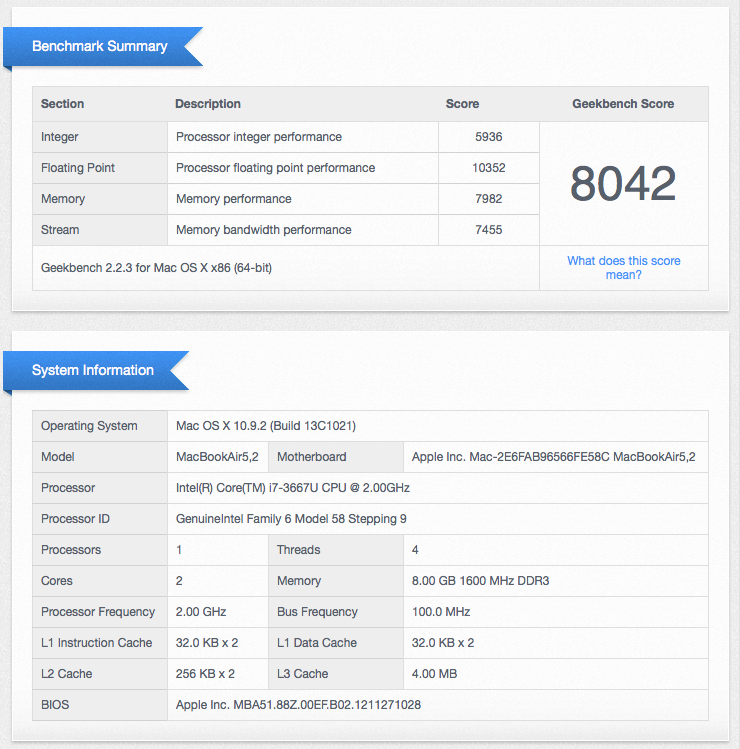Viewport: 740px width, 749px height.
Task: Click the Geekbench Score column header
Action: tap(623, 104)
